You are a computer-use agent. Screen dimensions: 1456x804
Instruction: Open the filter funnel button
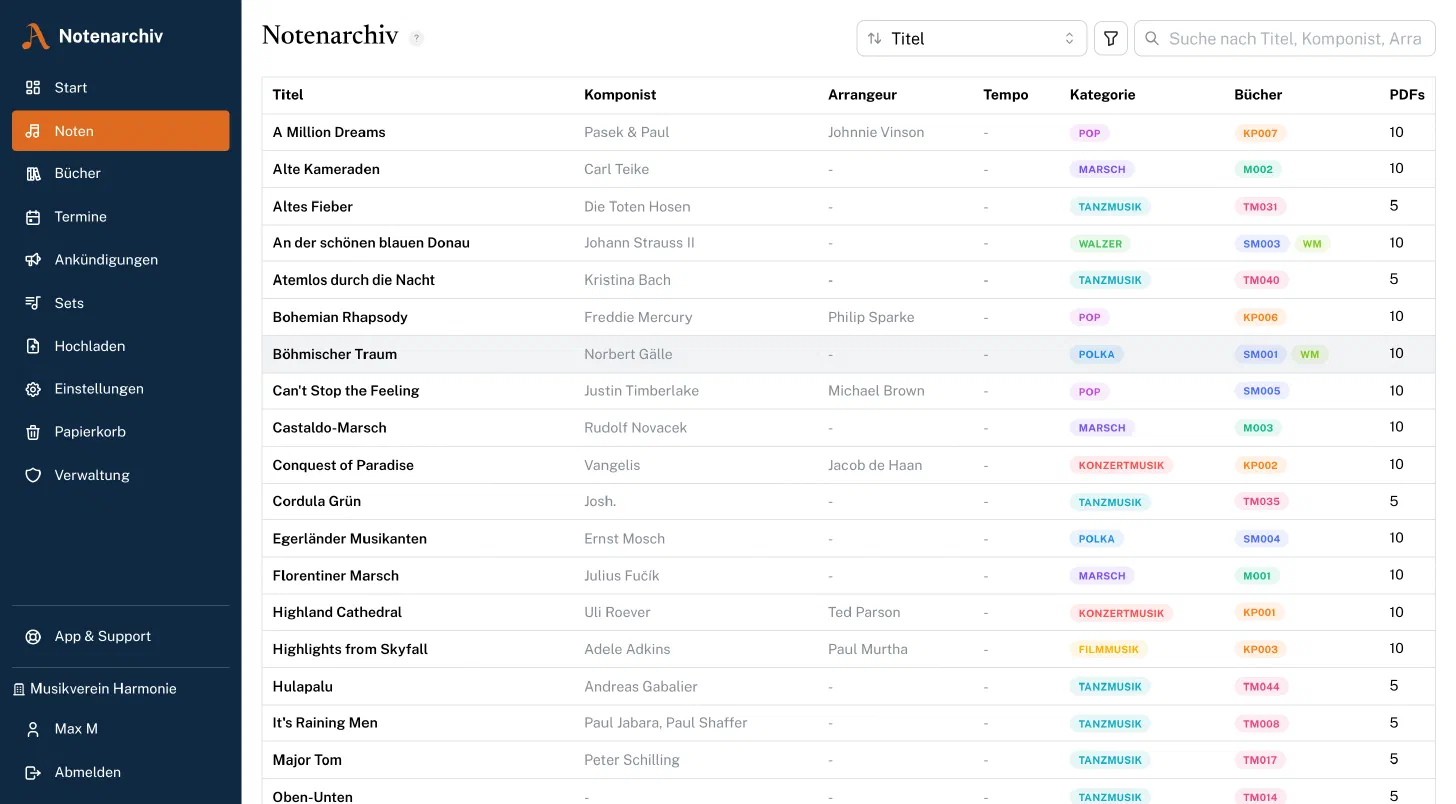(1111, 38)
